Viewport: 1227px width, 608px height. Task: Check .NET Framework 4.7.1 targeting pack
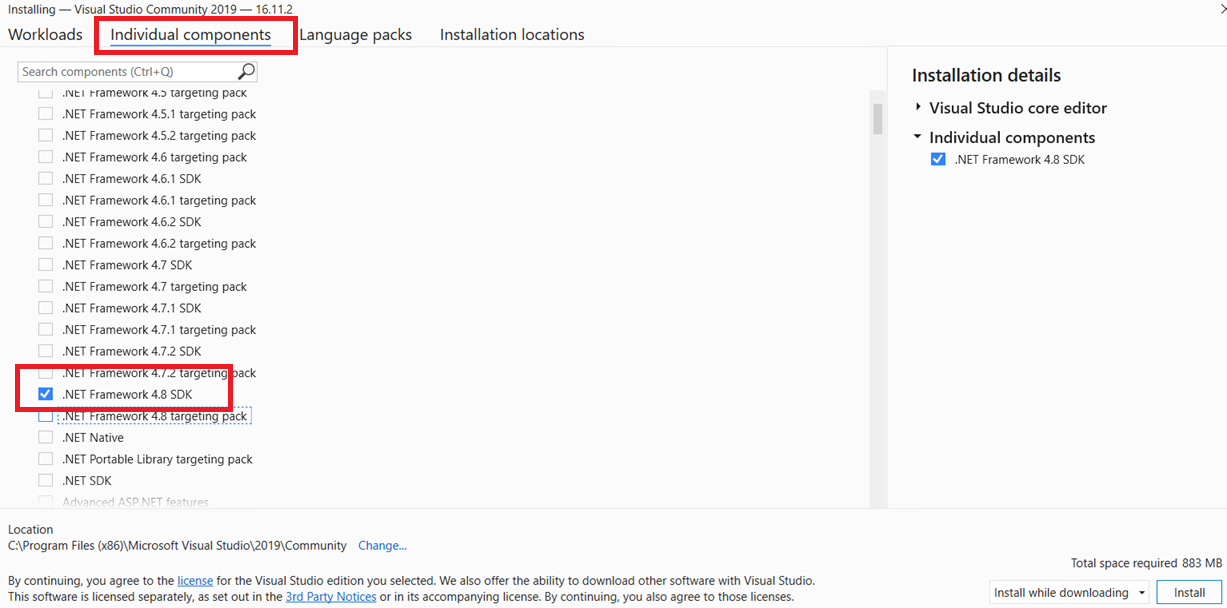point(45,329)
